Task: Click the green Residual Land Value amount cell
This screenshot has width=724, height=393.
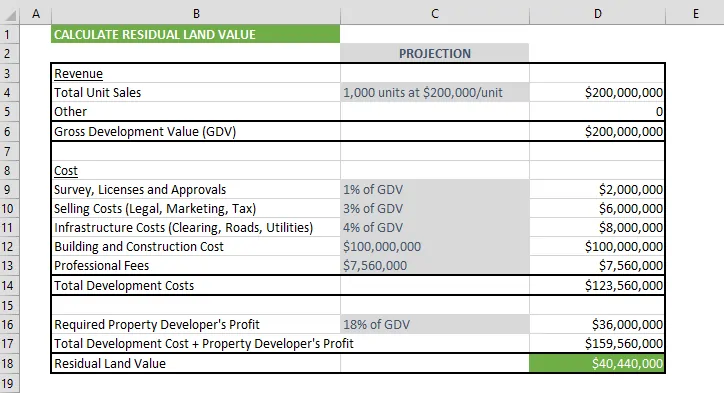Action: point(597,363)
